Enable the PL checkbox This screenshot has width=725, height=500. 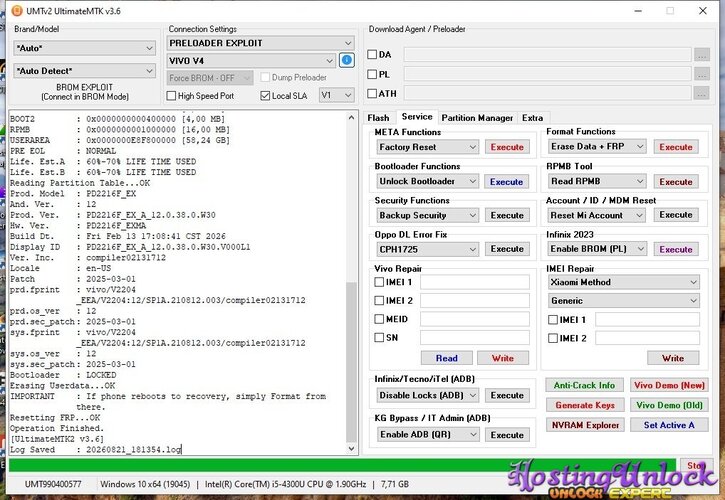pos(372,74)
